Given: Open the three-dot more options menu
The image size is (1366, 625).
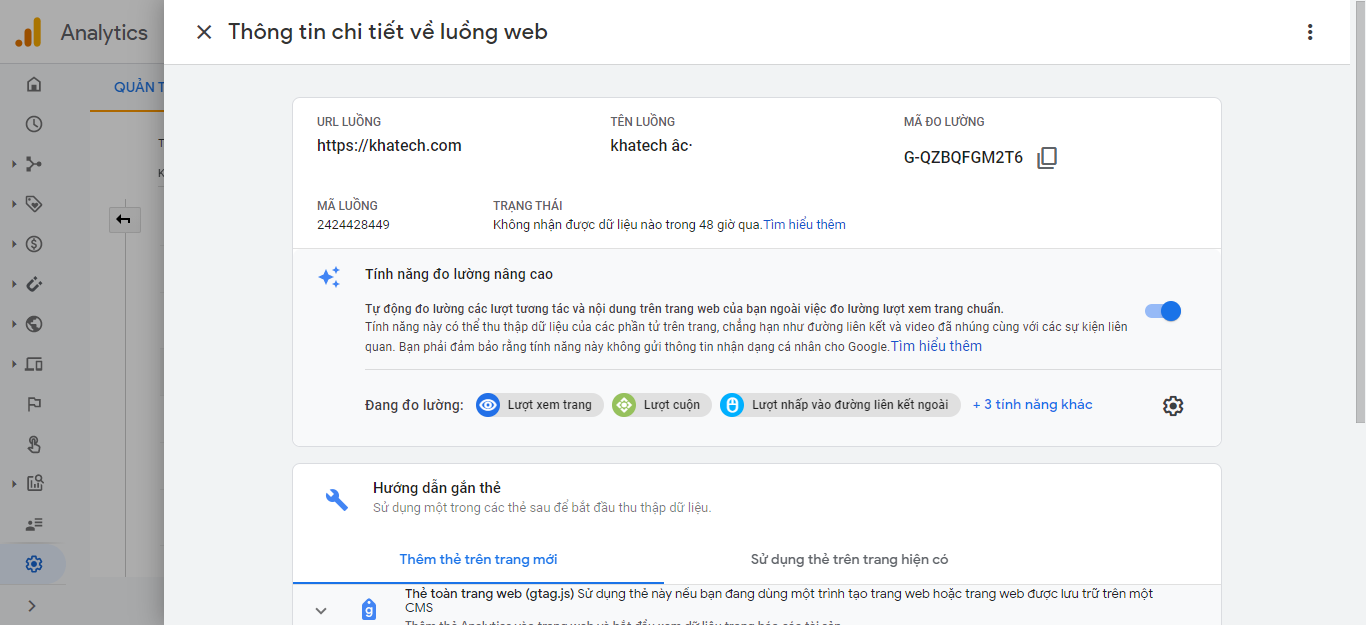Looking at the screenshot, I should 1310,32.
